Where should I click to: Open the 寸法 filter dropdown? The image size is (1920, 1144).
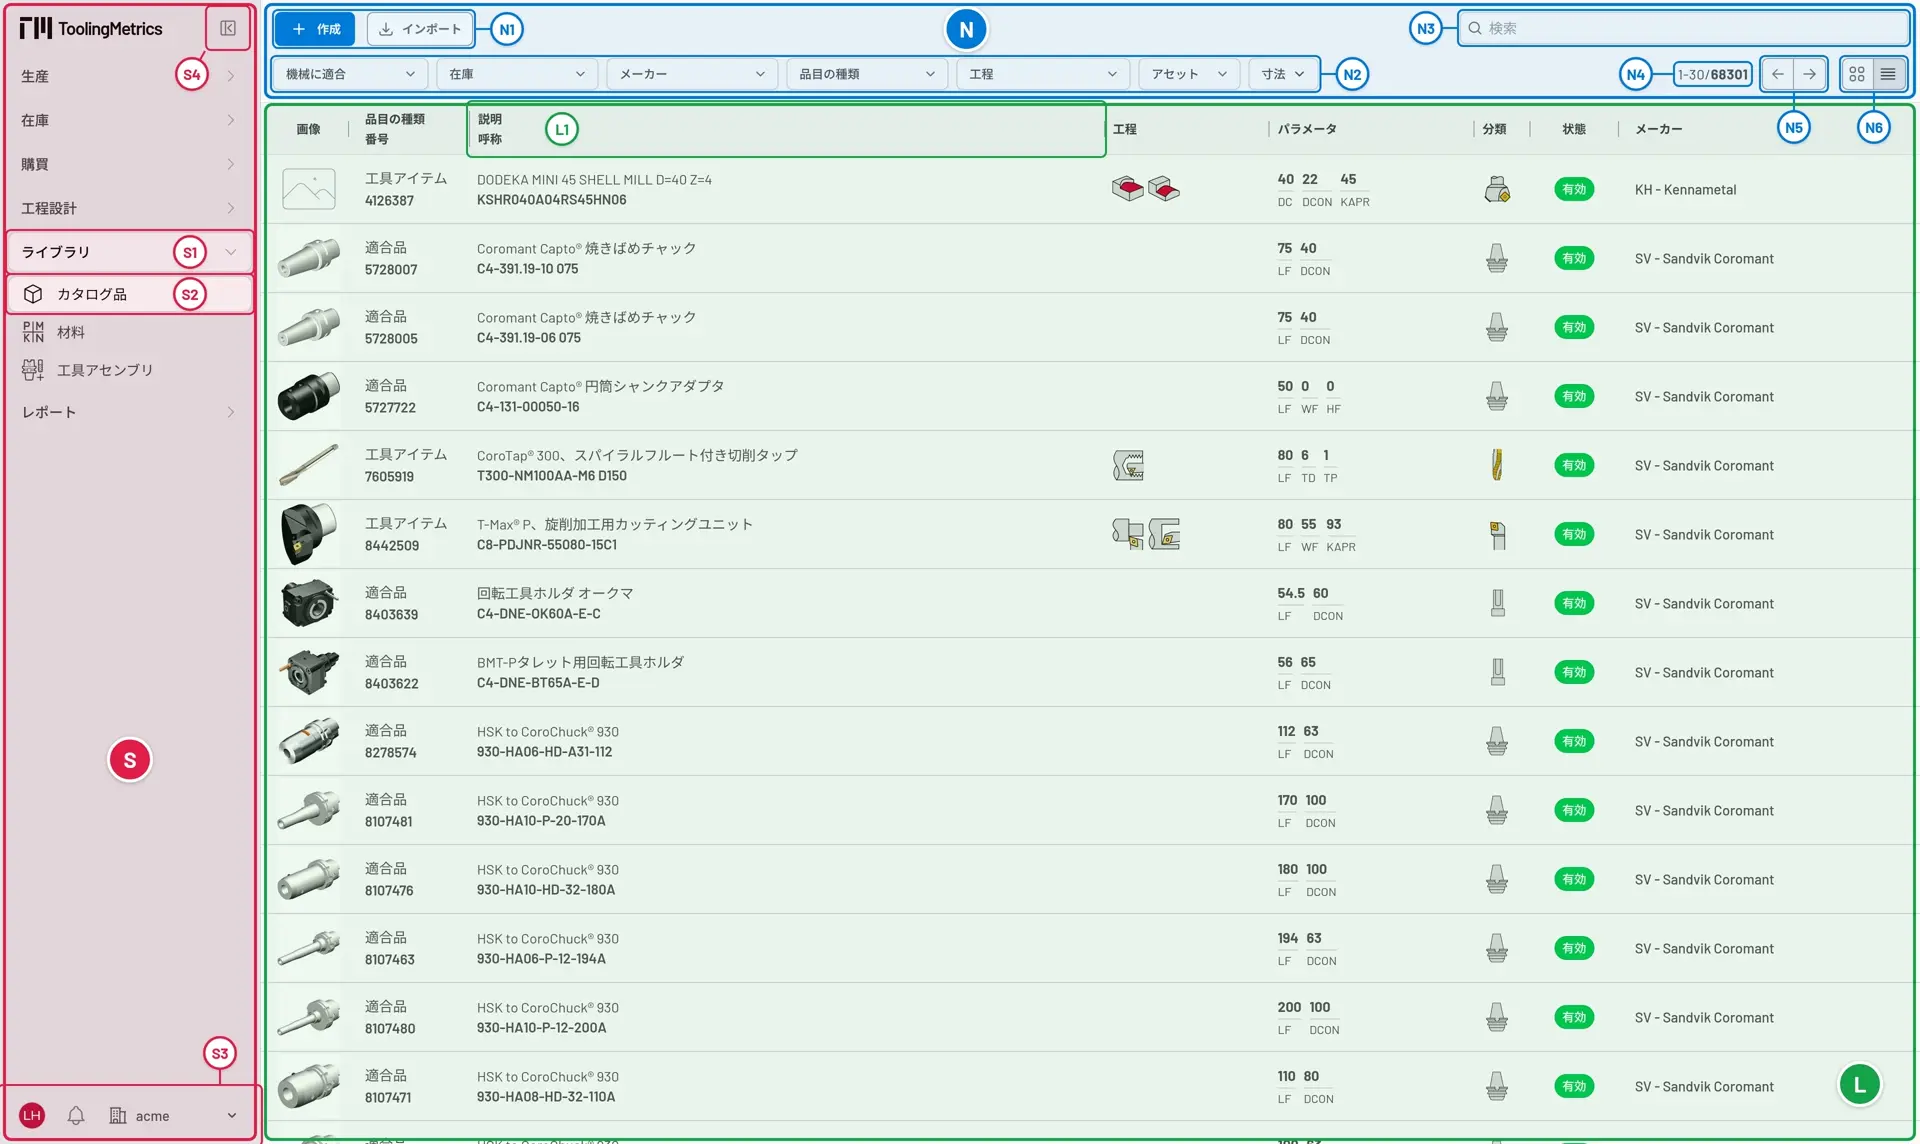click(1283, 74)
